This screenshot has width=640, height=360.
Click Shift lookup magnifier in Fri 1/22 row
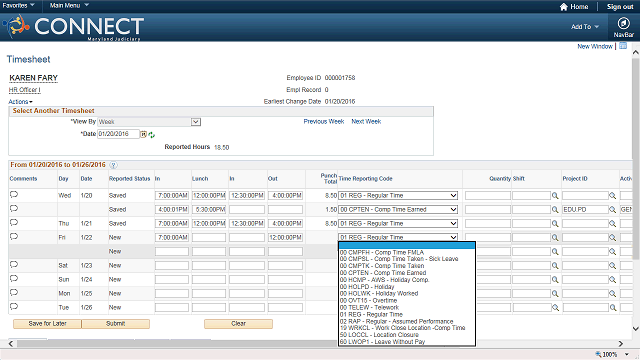[555, 238]
